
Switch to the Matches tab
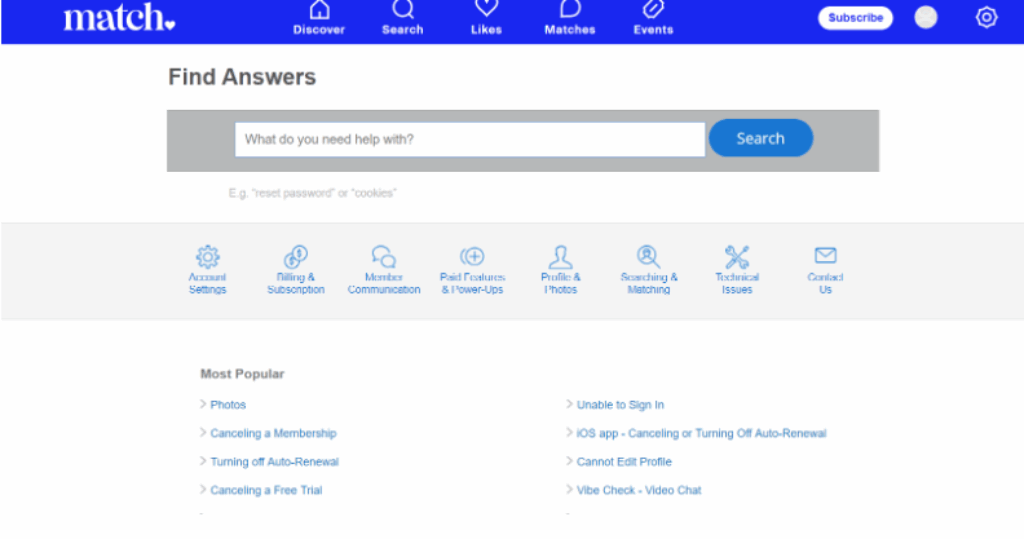point(569,18)
